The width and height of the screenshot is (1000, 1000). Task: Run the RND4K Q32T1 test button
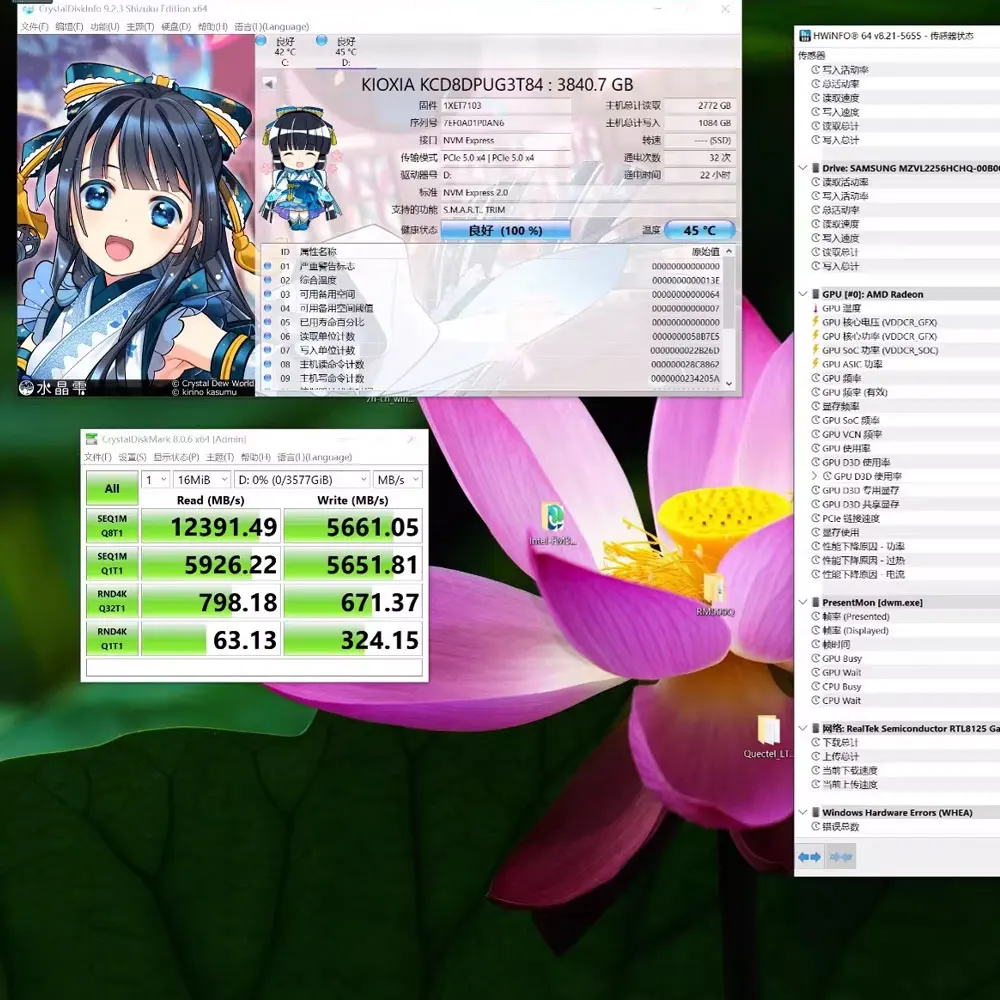pos(112,601)
